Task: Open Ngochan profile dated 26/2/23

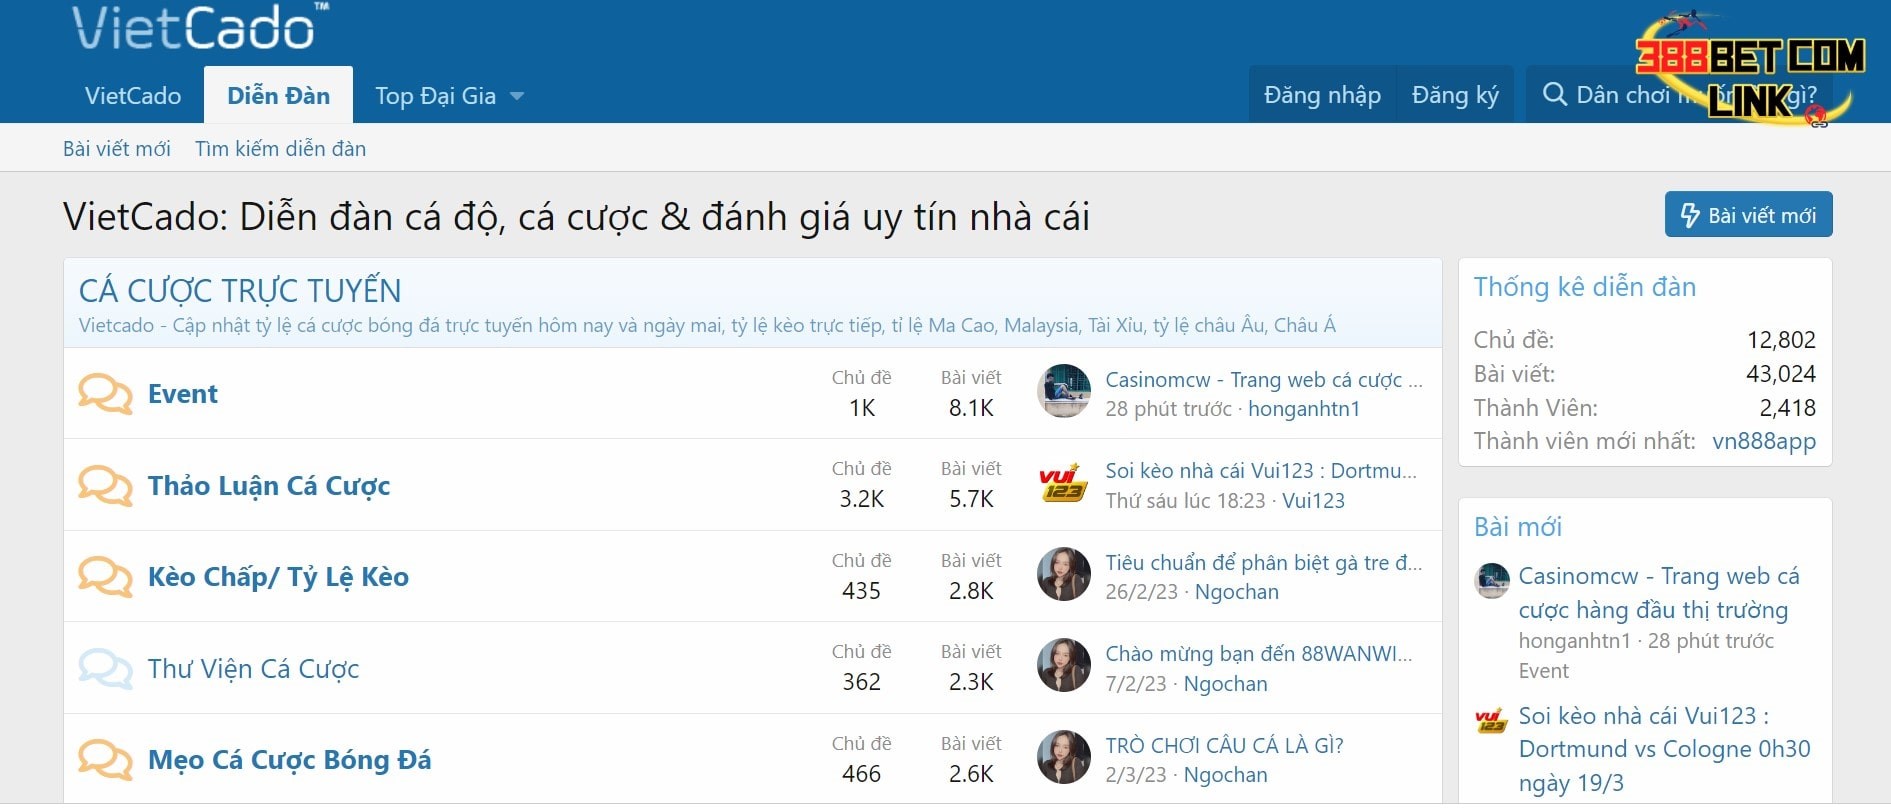Action: pyautogui.click(x=1237, y=592)
